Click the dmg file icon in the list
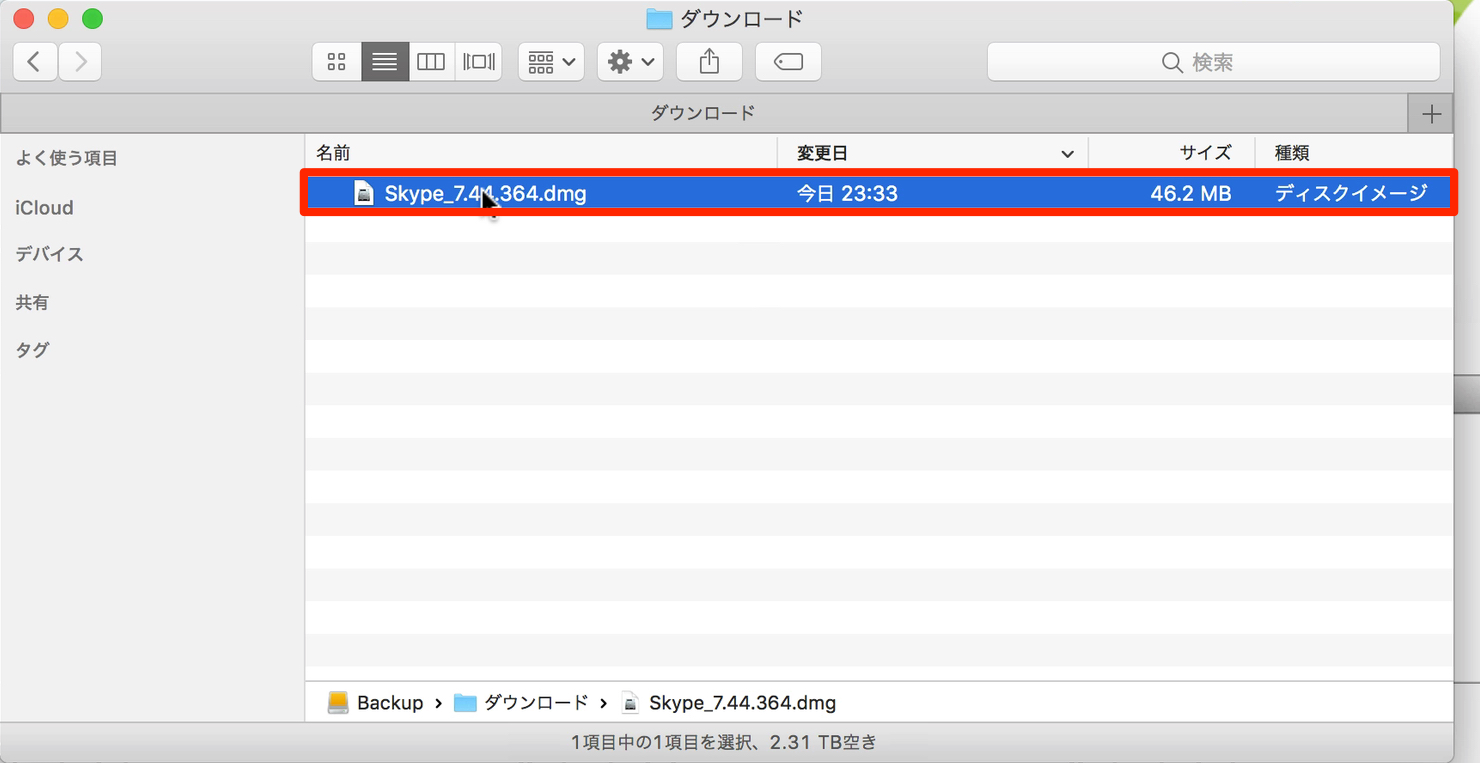Viewport: 1480px width, 763px height. click(364, 193)
